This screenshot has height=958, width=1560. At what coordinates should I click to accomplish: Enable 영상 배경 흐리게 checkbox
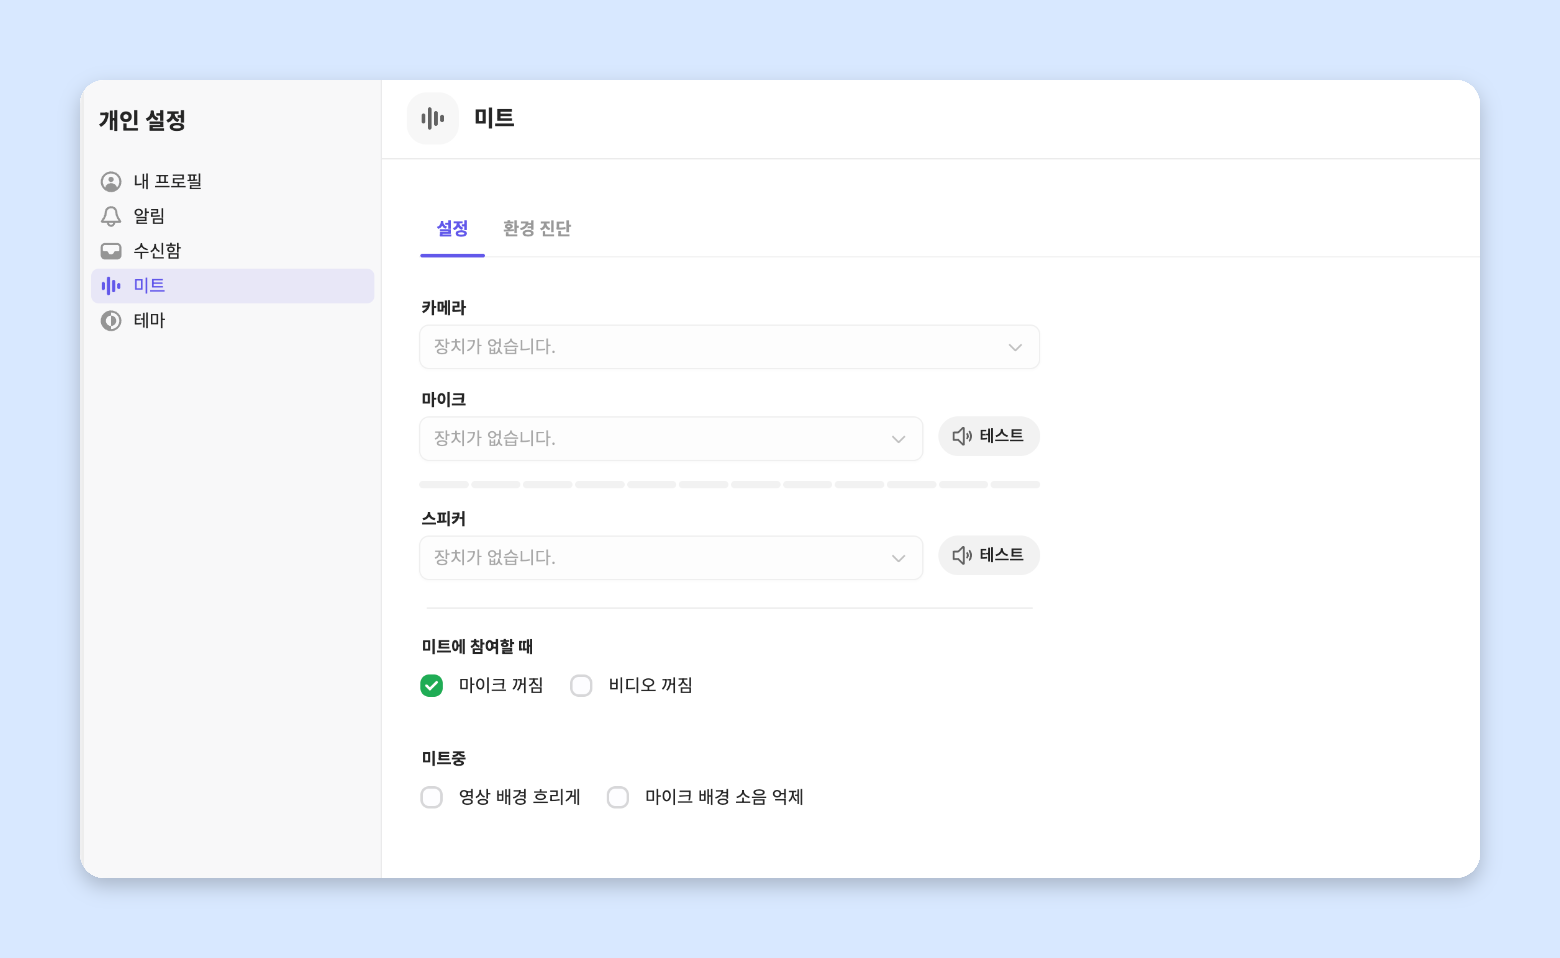coord(432,797)
